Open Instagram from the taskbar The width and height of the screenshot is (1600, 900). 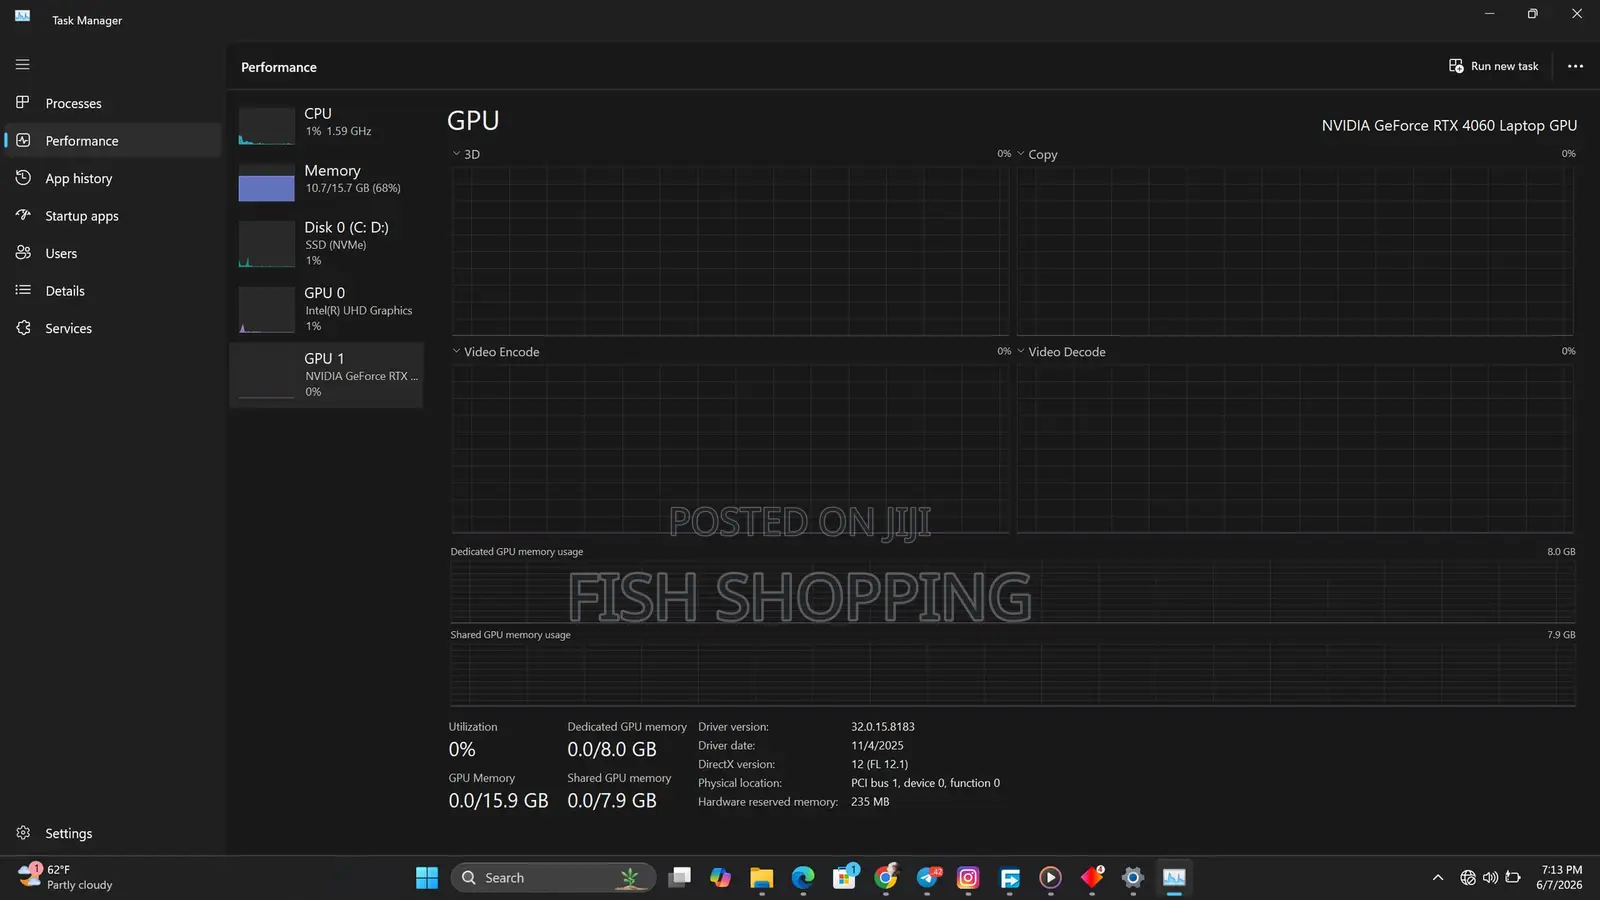(x=968, y=878)
